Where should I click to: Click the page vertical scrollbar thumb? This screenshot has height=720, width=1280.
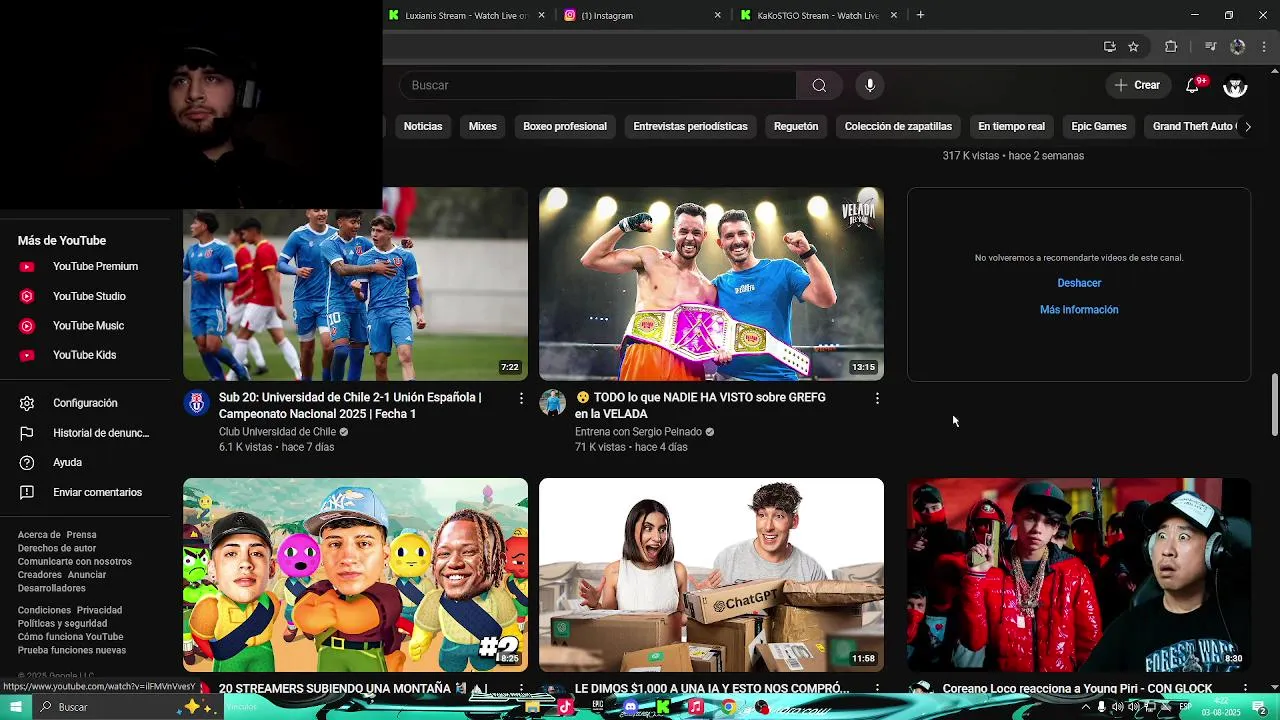1274,405
